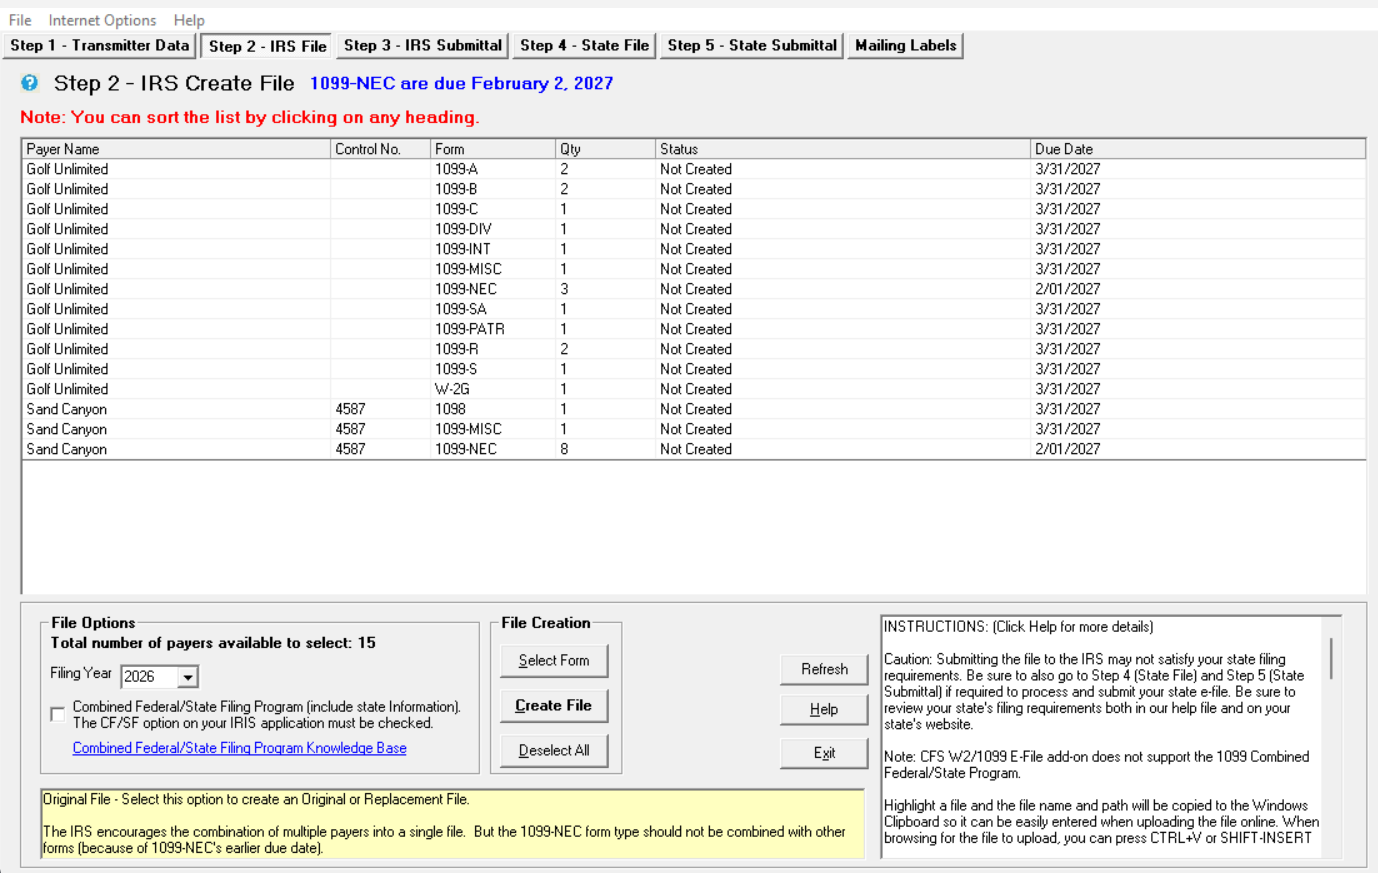Image resolution: width=1378 pixels, height=873 pixels.
Task: Open Combined Federal/State Filing Program Knowledge Base link
Action: coord(240,748)
